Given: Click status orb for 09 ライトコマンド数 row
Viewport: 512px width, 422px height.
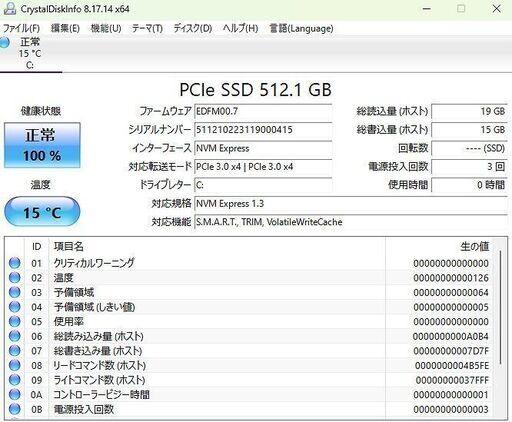Looking at the screenshot, I should click(14, 380).
